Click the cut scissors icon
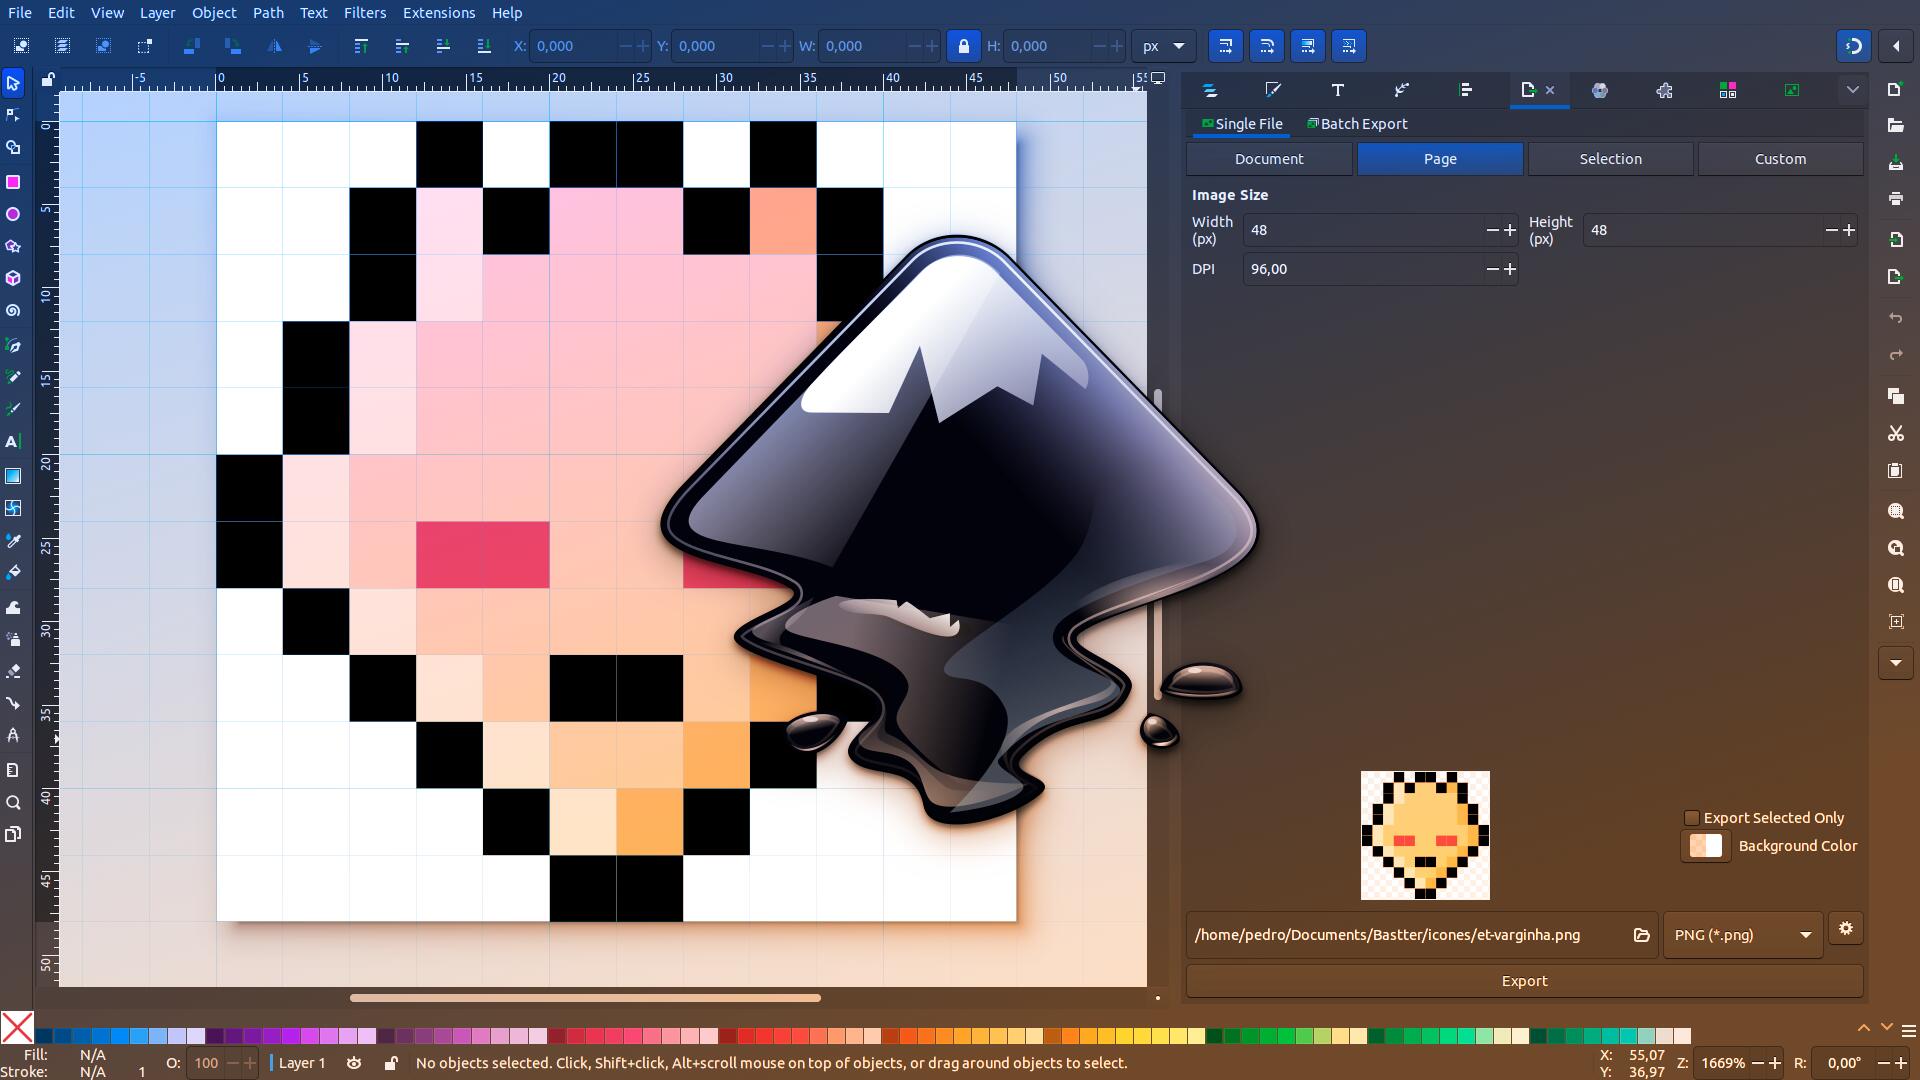This screenshot has width=1920, height=1080. click(1895, 433)
